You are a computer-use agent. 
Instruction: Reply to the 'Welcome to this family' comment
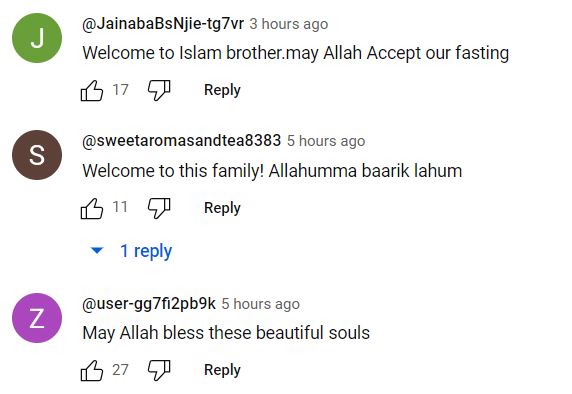point(222,208)
